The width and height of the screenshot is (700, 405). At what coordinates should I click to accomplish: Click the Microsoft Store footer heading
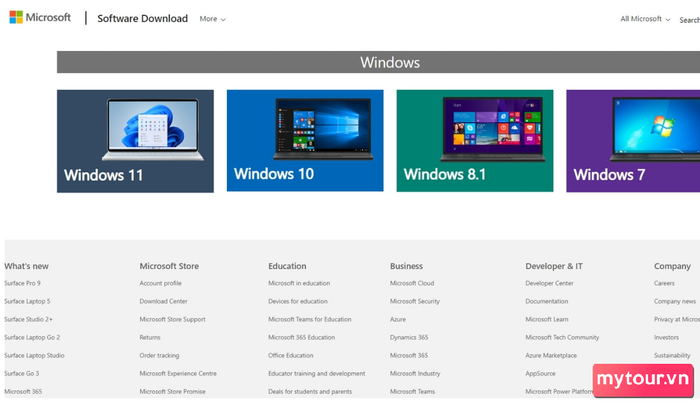(x=169, y=266)
